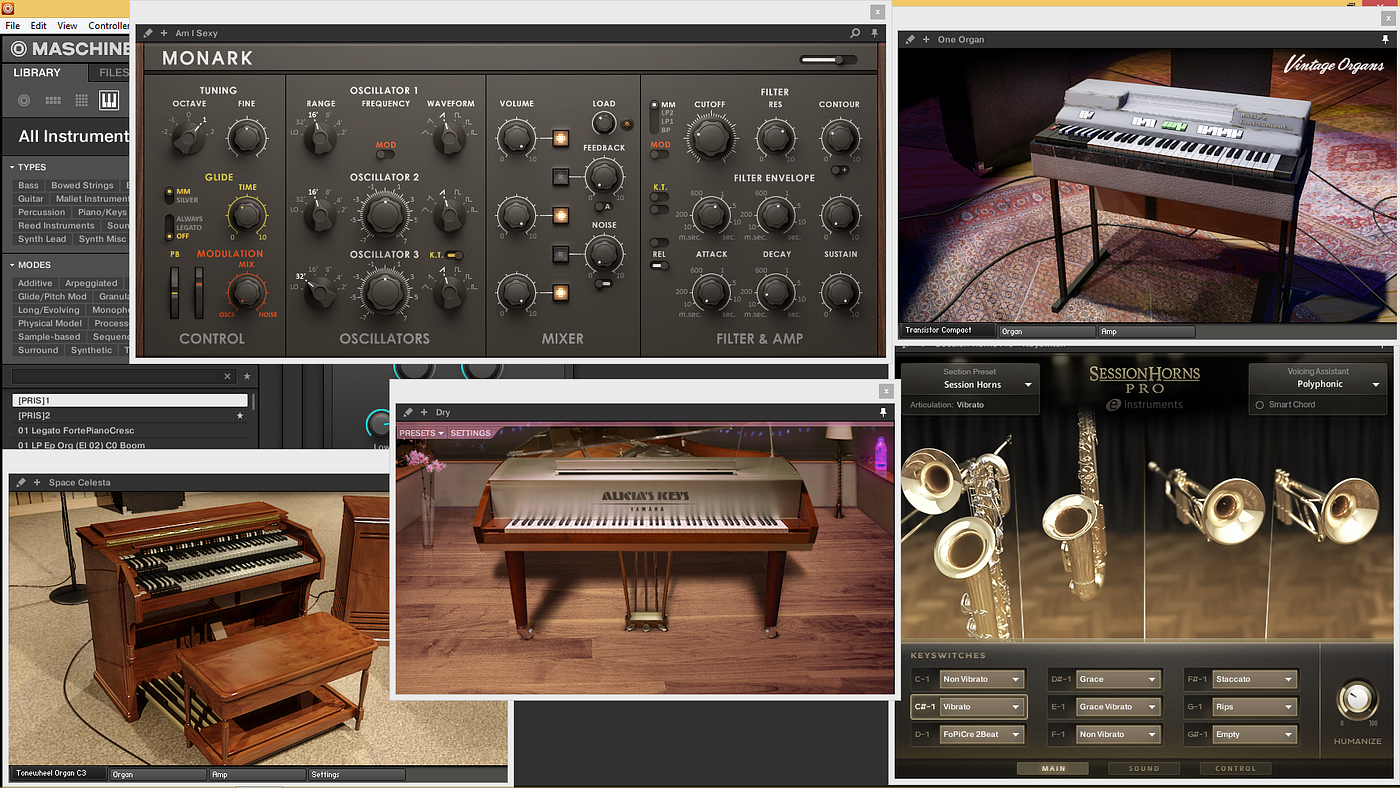Viewport: 1400px width, 788px height.
Task: Toggle the REL release switch
Action: click(659, 265)
